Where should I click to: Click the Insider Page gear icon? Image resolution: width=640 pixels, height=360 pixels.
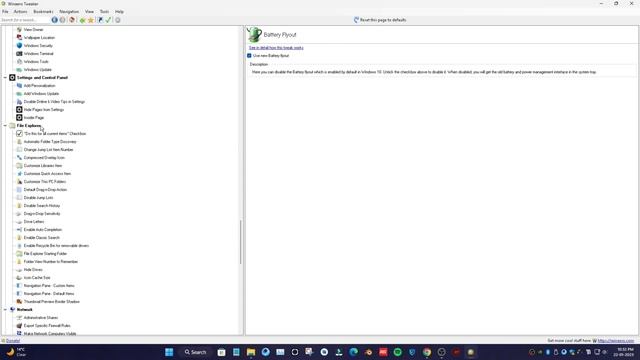(19, 118)
